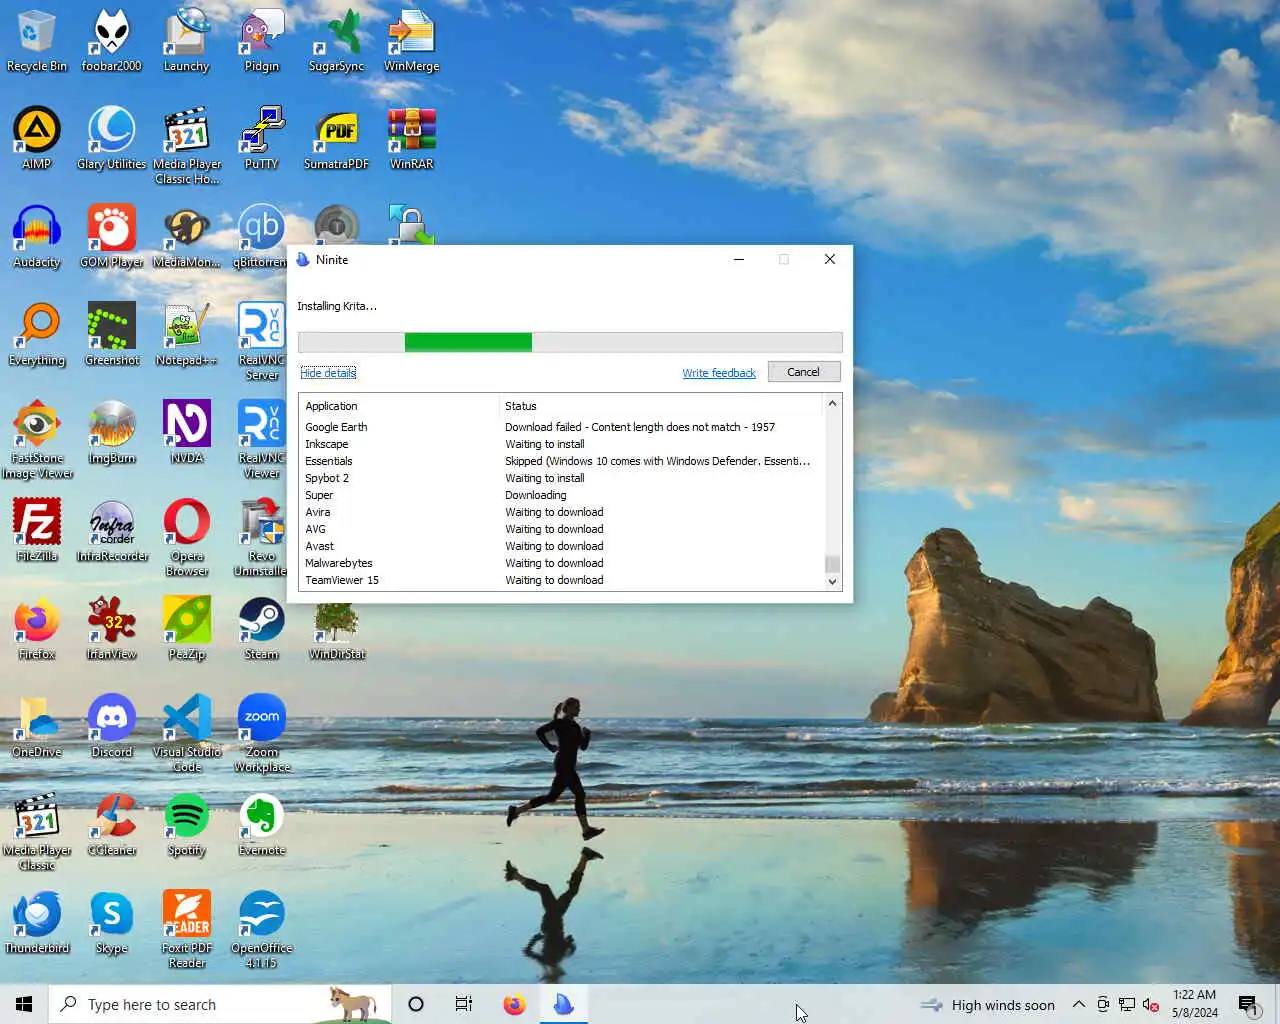This screenshot has height=1024, width=1280.
Task: Click the Discord desktop icon
Action: (111, 726)
